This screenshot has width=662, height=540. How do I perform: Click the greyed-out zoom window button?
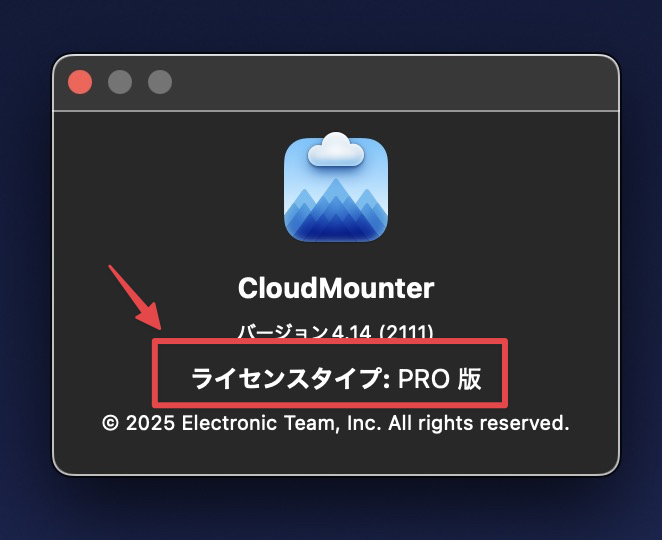coord(160,82)
